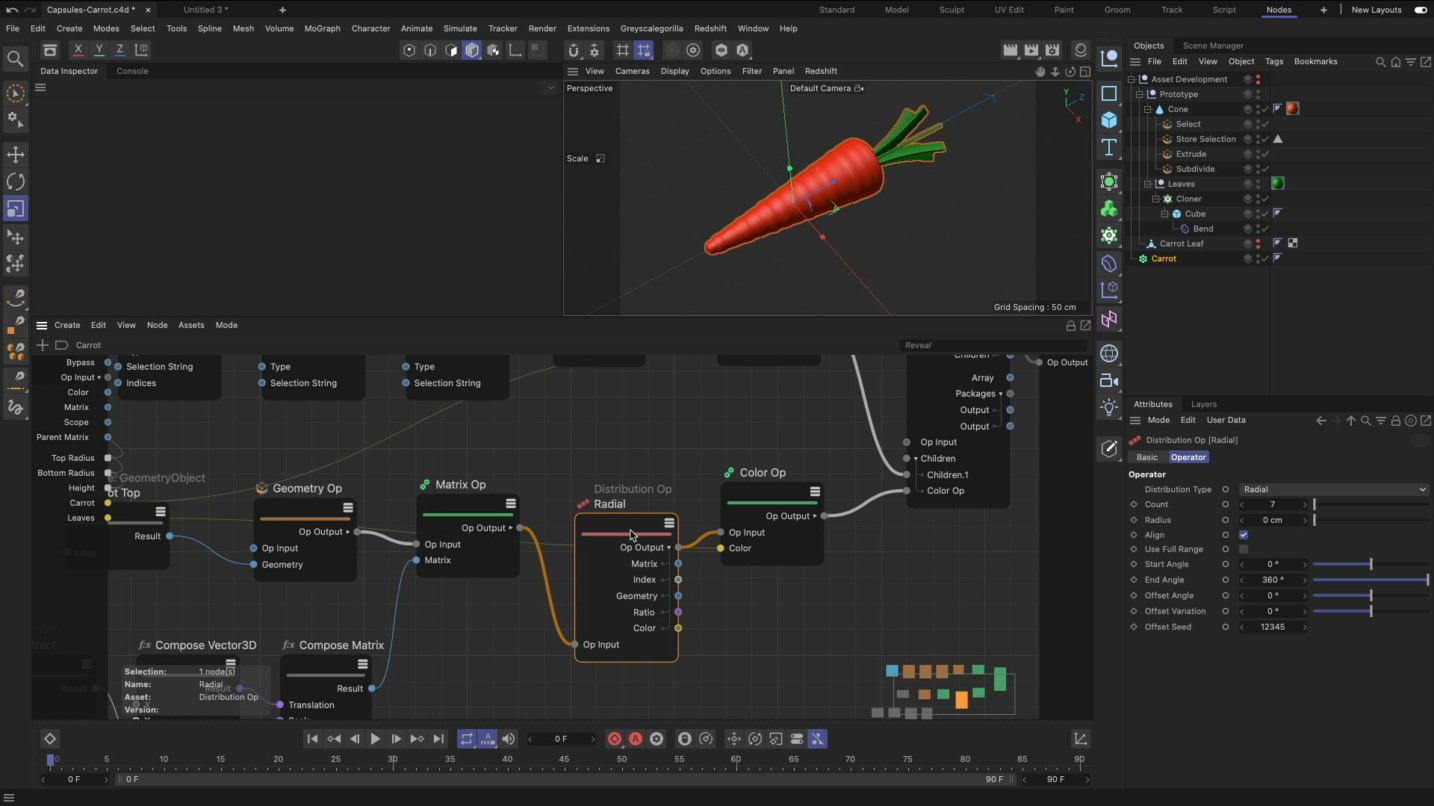Switch to the Layers tab
Viewport: 1434px width, 806px height.
[1204, 404]
